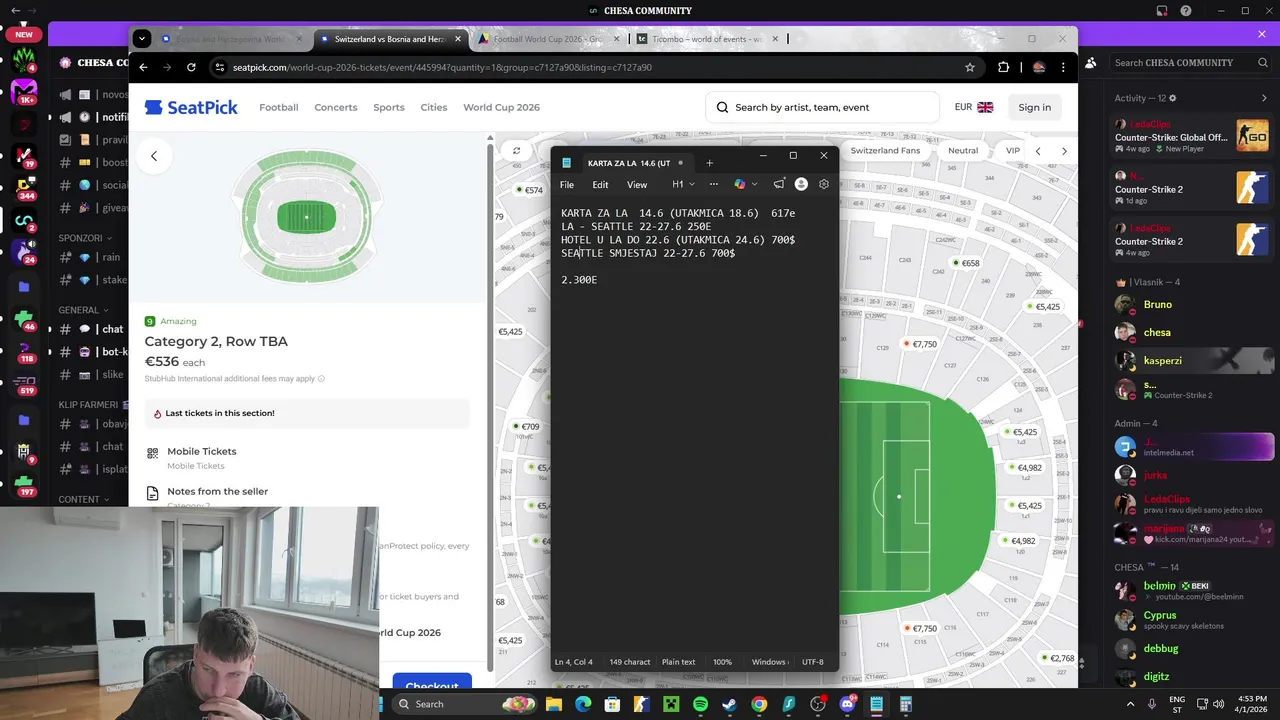Image resolution: width=1280 pixels, height=720 pixels.
Task: Click Chrome address bar URL
Action: tap(442, 67)
